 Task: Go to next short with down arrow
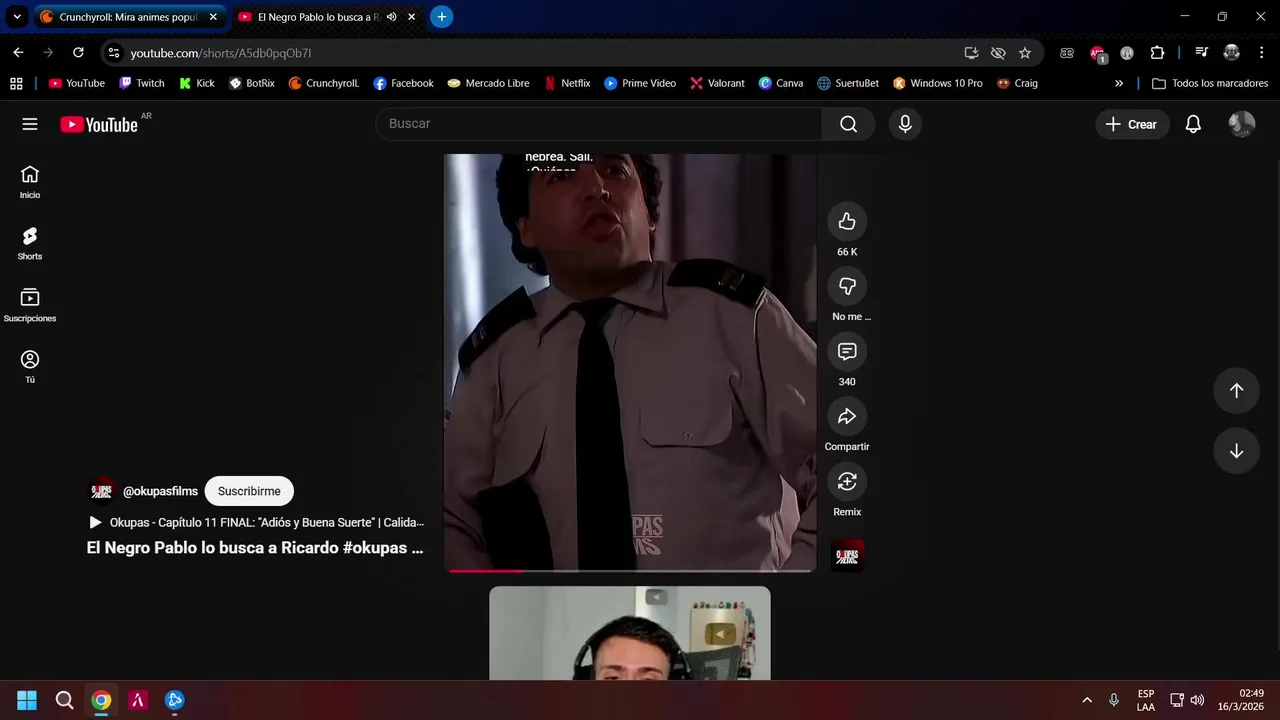coord(1236,451)
